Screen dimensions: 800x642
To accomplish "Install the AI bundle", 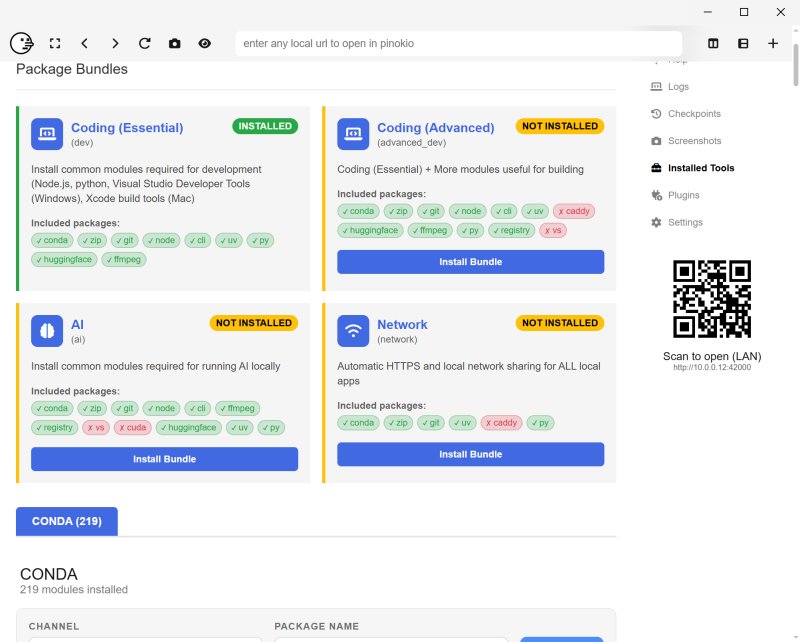I will tap(164, 459).
